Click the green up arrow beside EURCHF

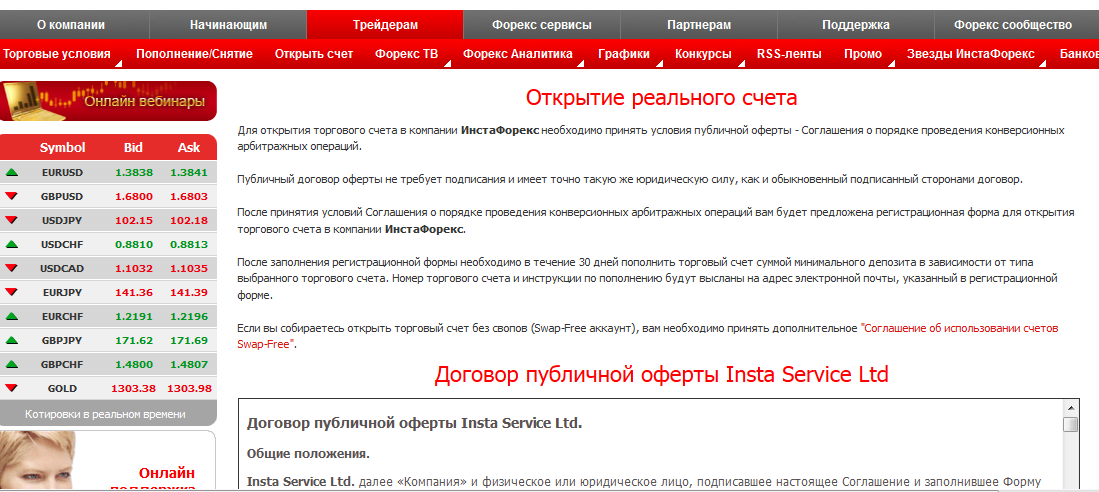pos(11,316)
